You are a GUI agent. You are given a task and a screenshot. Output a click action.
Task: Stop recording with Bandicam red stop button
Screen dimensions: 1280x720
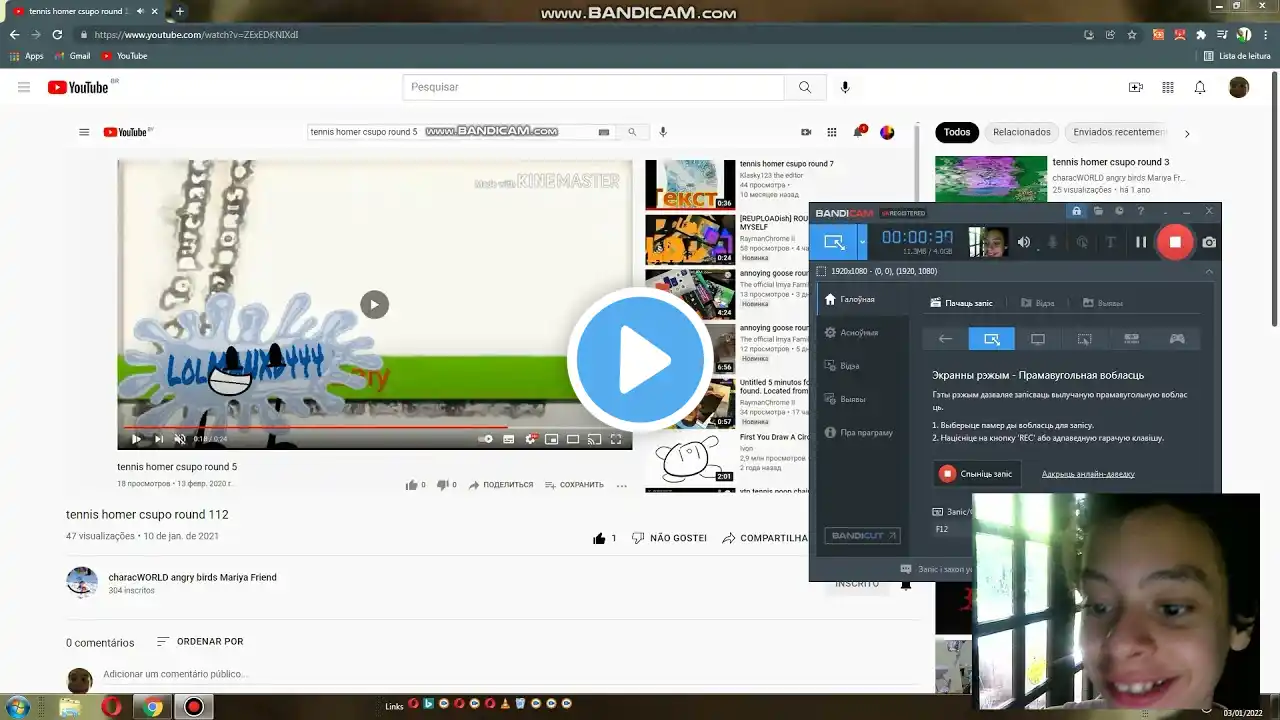[x=1175, y=242]
